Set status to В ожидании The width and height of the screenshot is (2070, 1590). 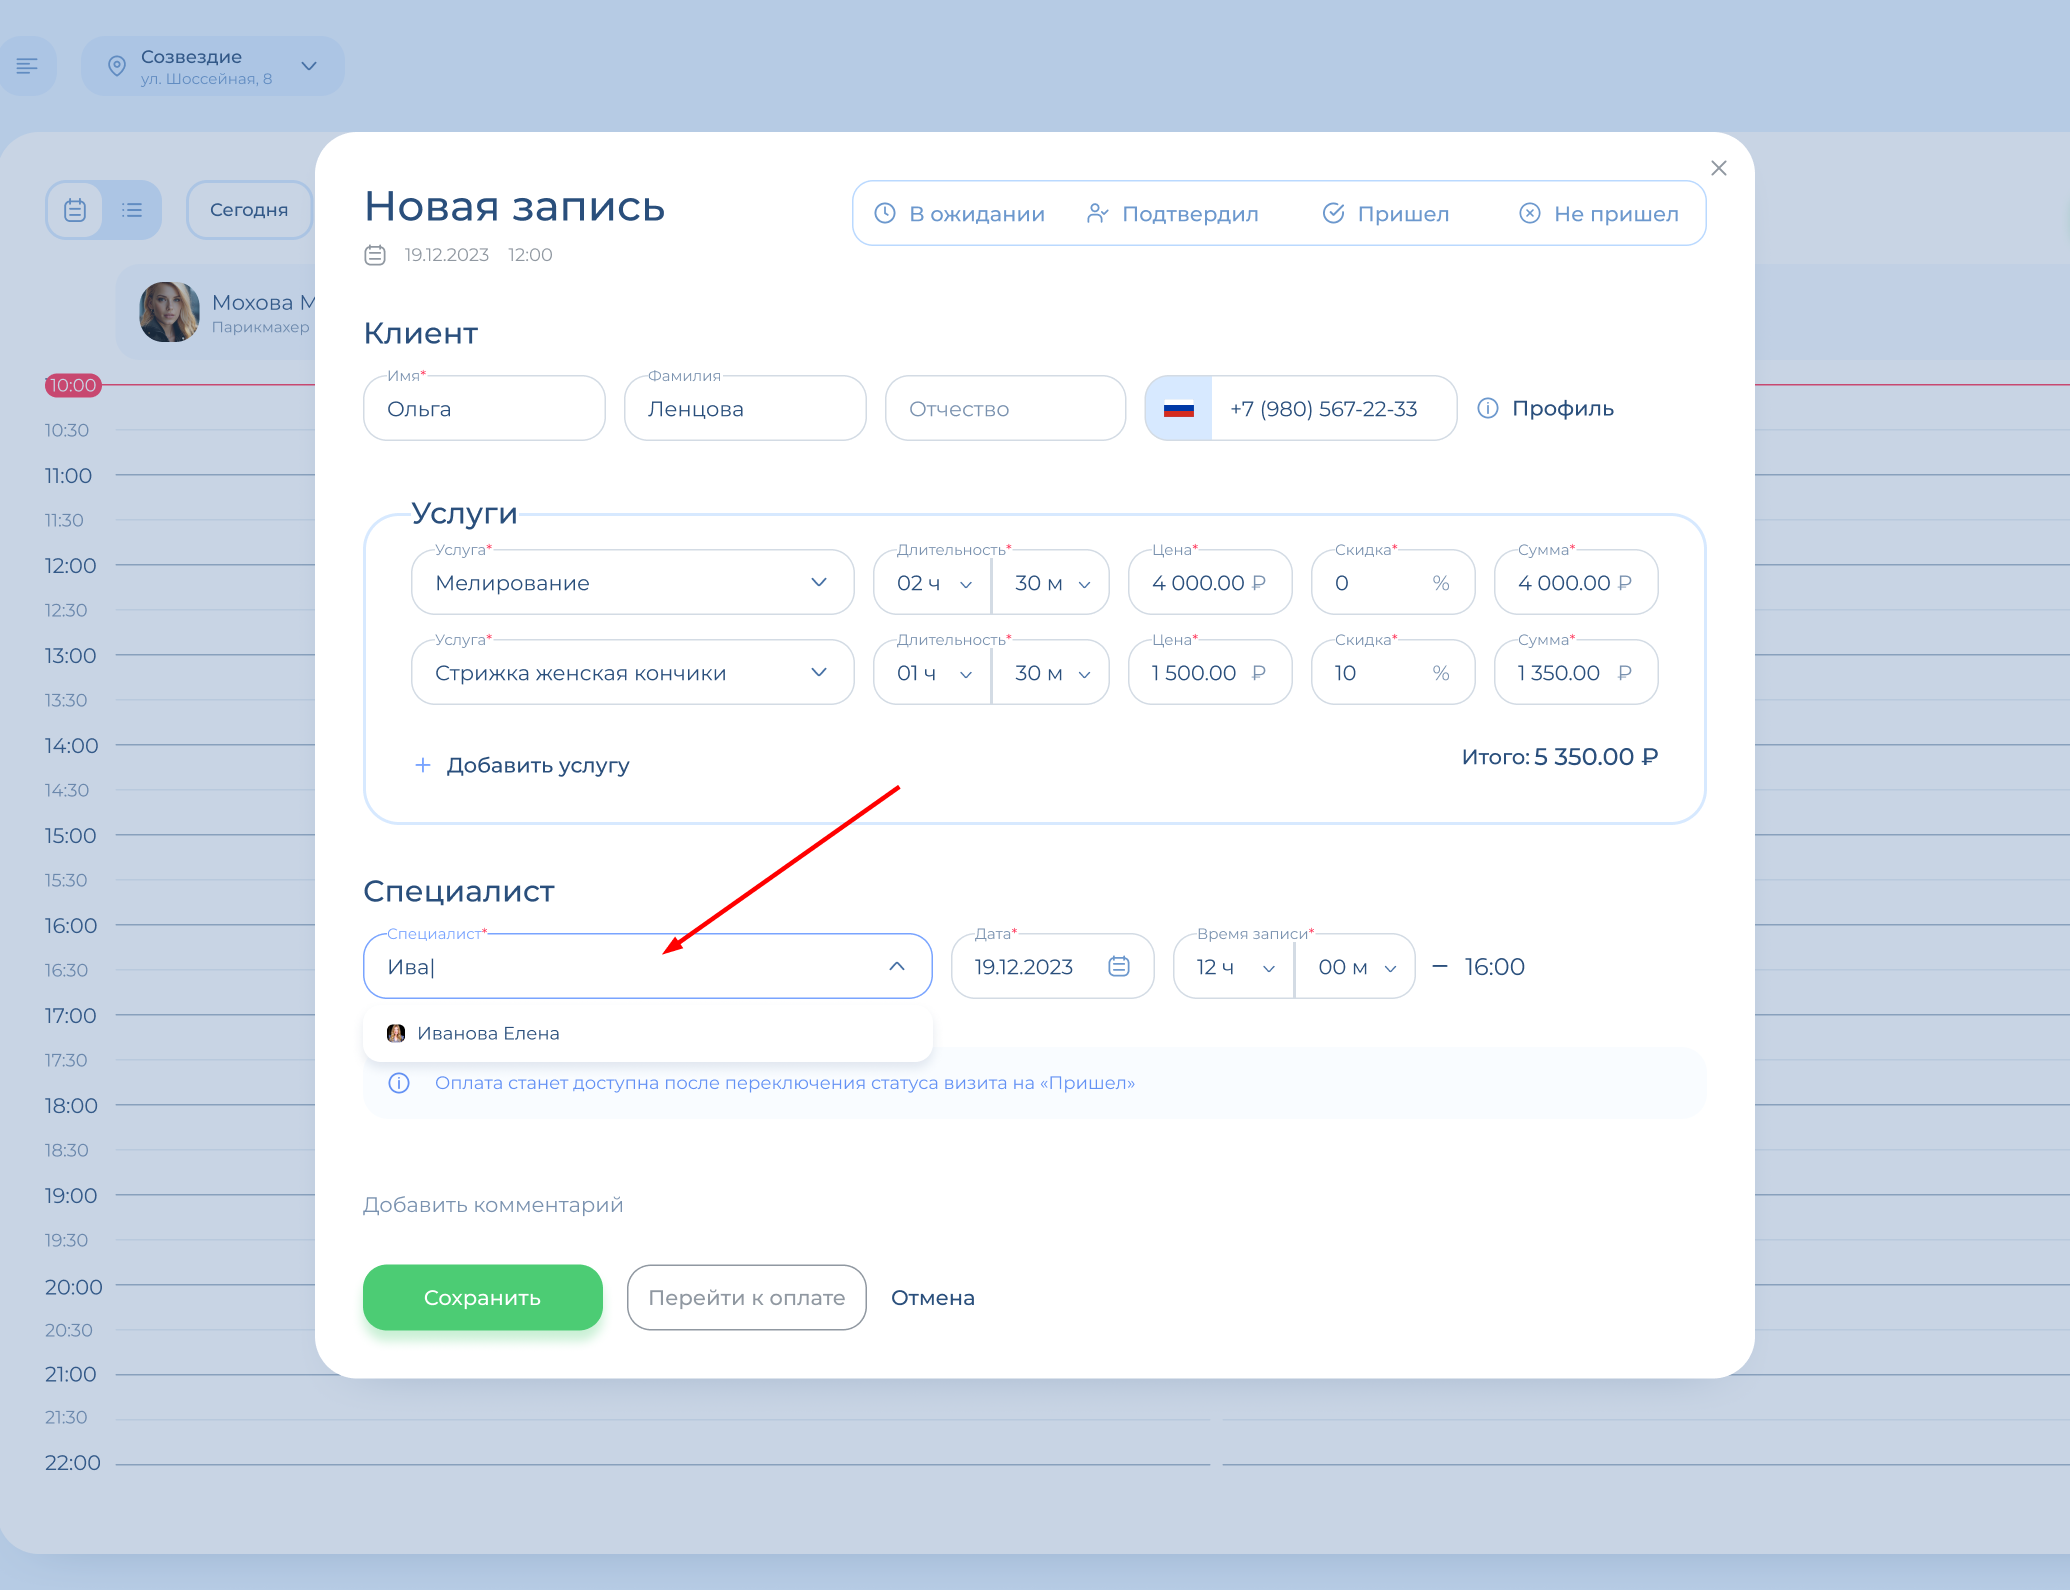[959, 214]
